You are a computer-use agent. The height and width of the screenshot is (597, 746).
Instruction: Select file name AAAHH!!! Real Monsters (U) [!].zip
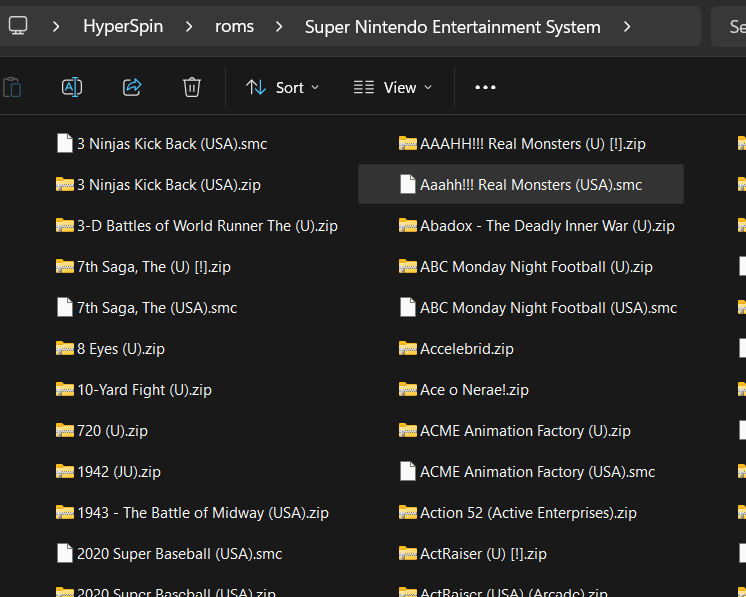pyautogui.click(x=533, y=144)
